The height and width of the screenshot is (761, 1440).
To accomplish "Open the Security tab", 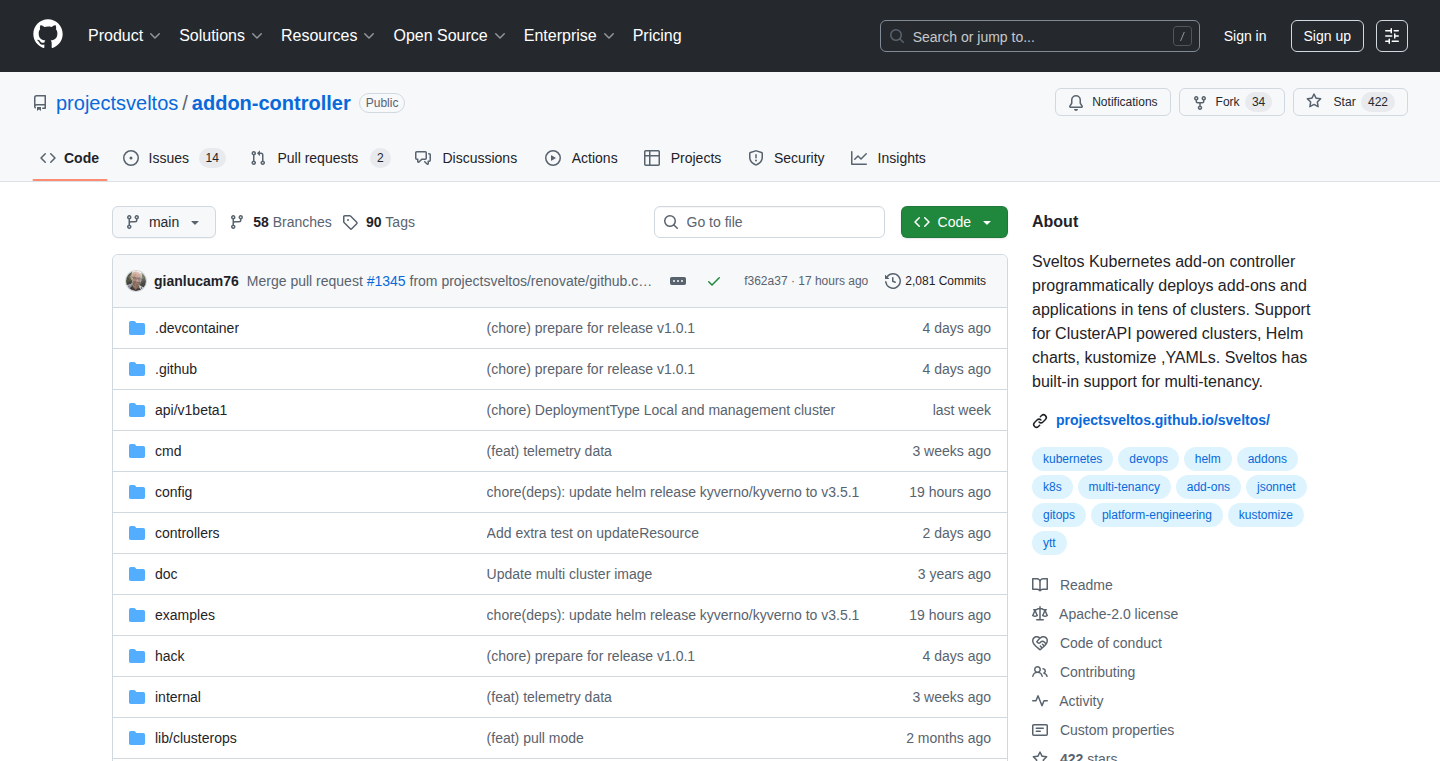I will (x=786, y=158).
